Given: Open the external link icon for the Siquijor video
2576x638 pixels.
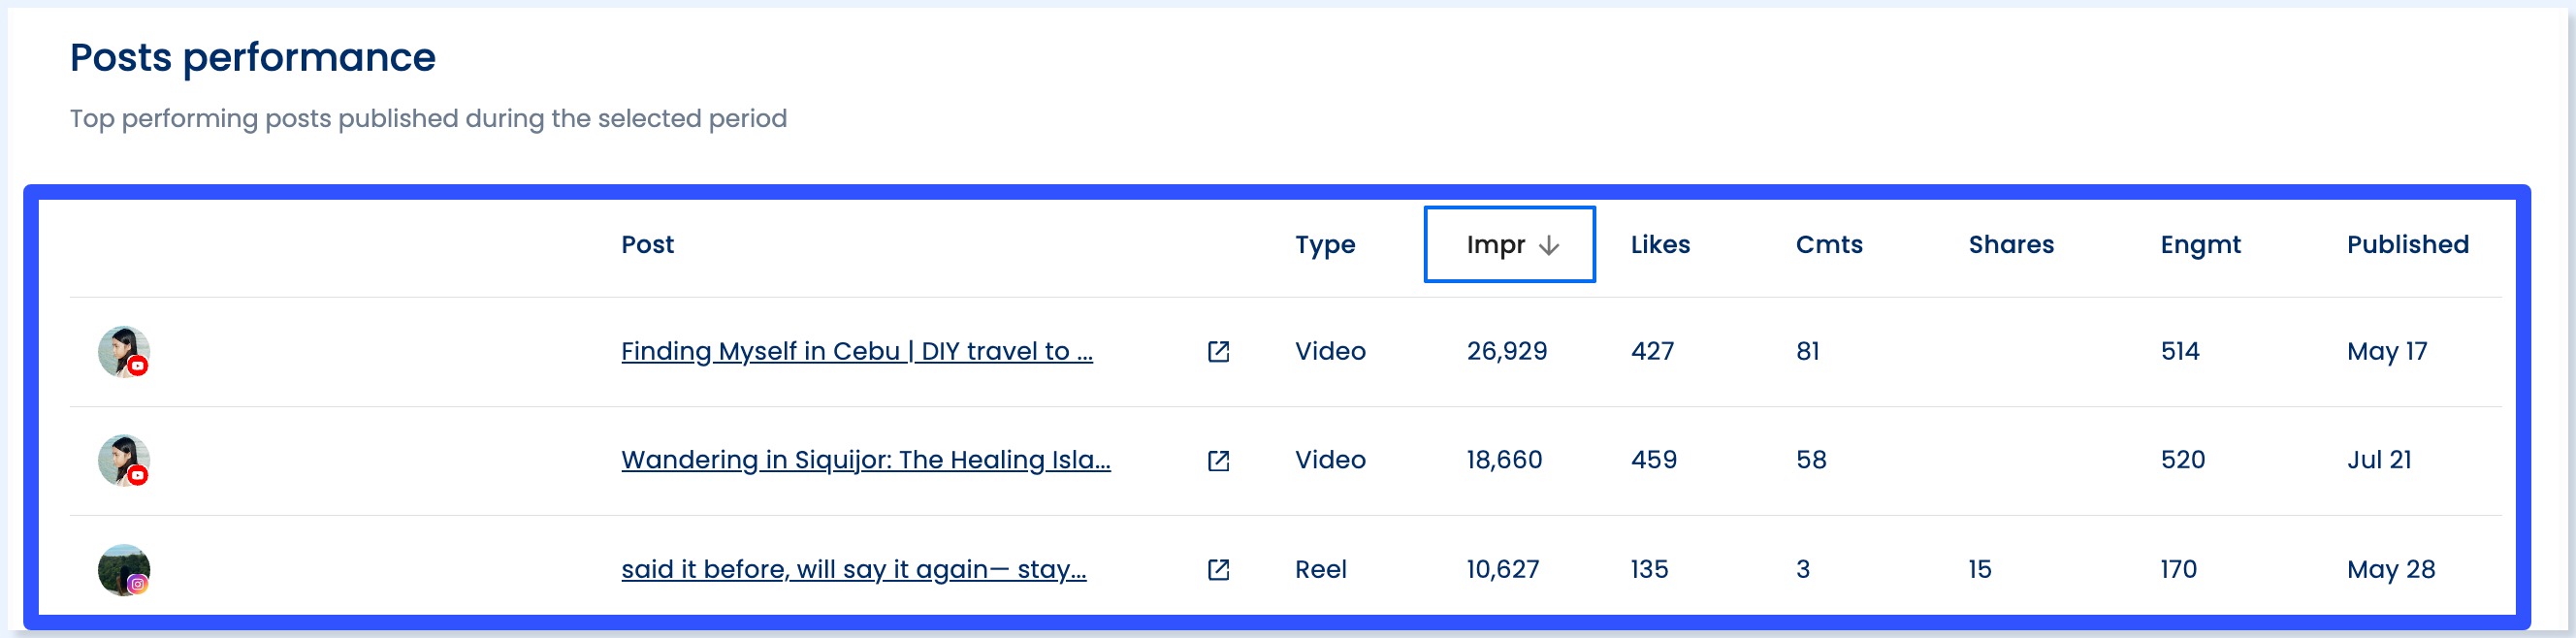Looking at the screenshot, I should (x=1218, y=461).
